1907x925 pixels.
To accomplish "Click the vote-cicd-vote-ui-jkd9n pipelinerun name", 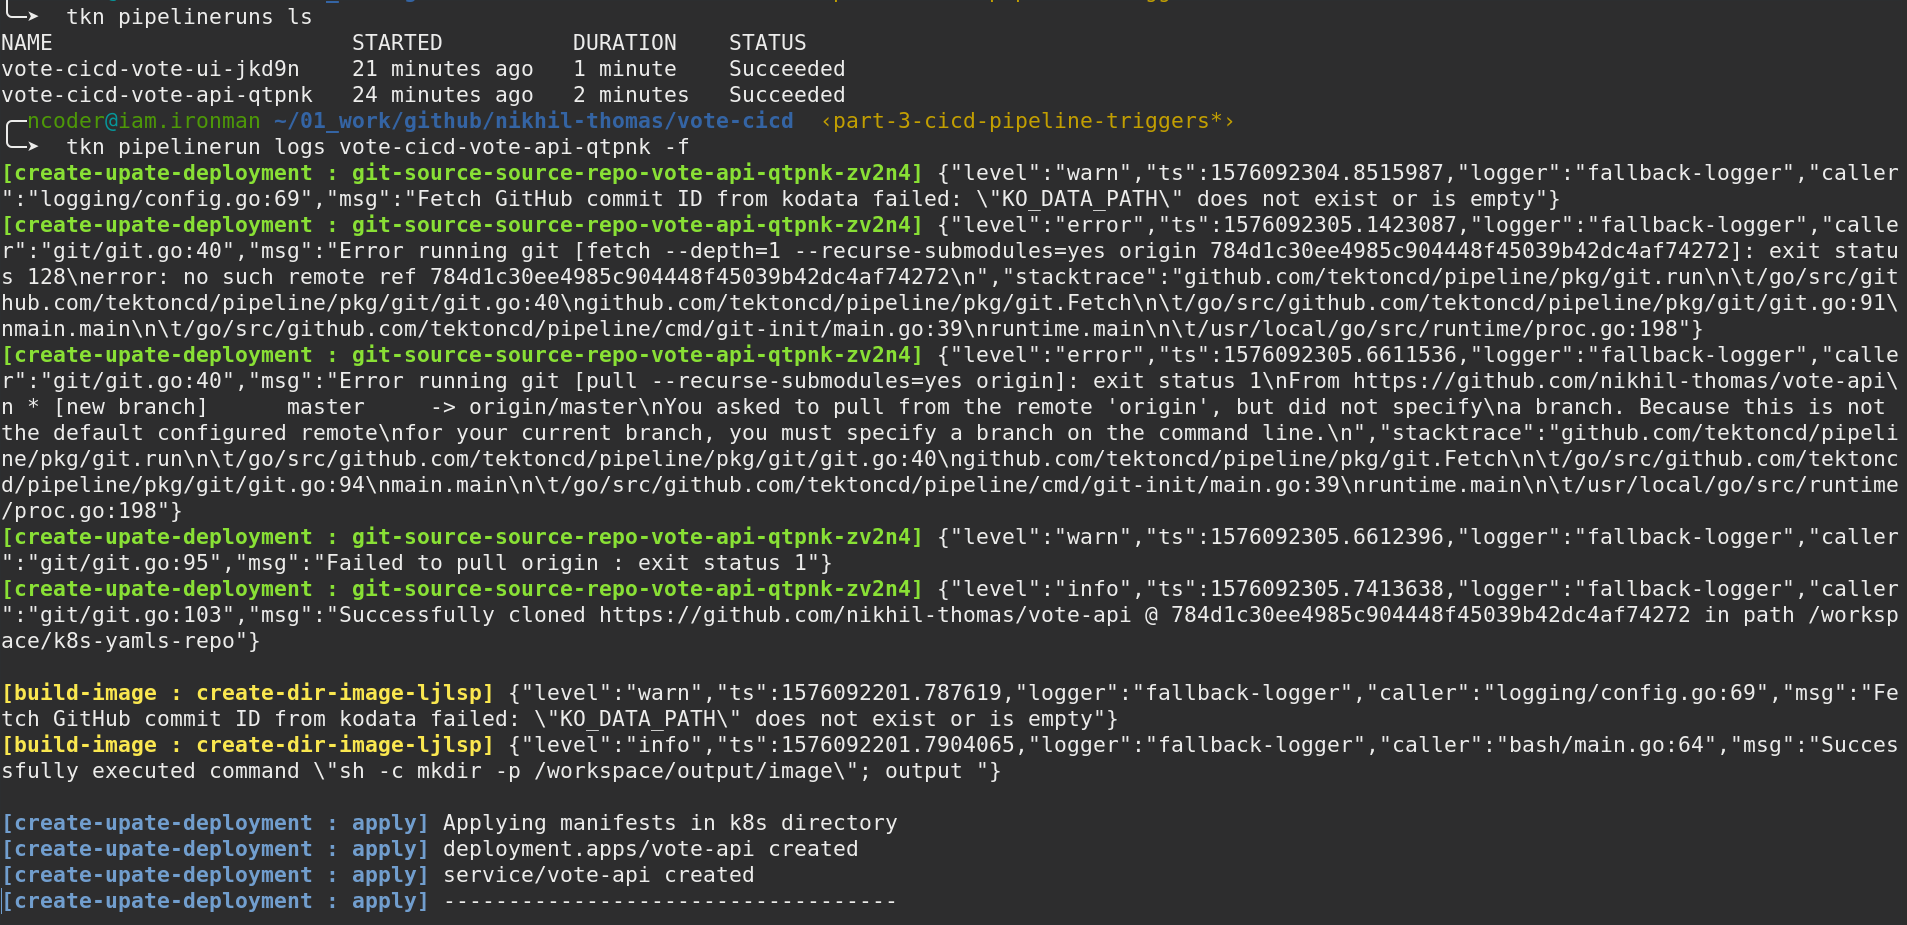I will pos(150,69).
